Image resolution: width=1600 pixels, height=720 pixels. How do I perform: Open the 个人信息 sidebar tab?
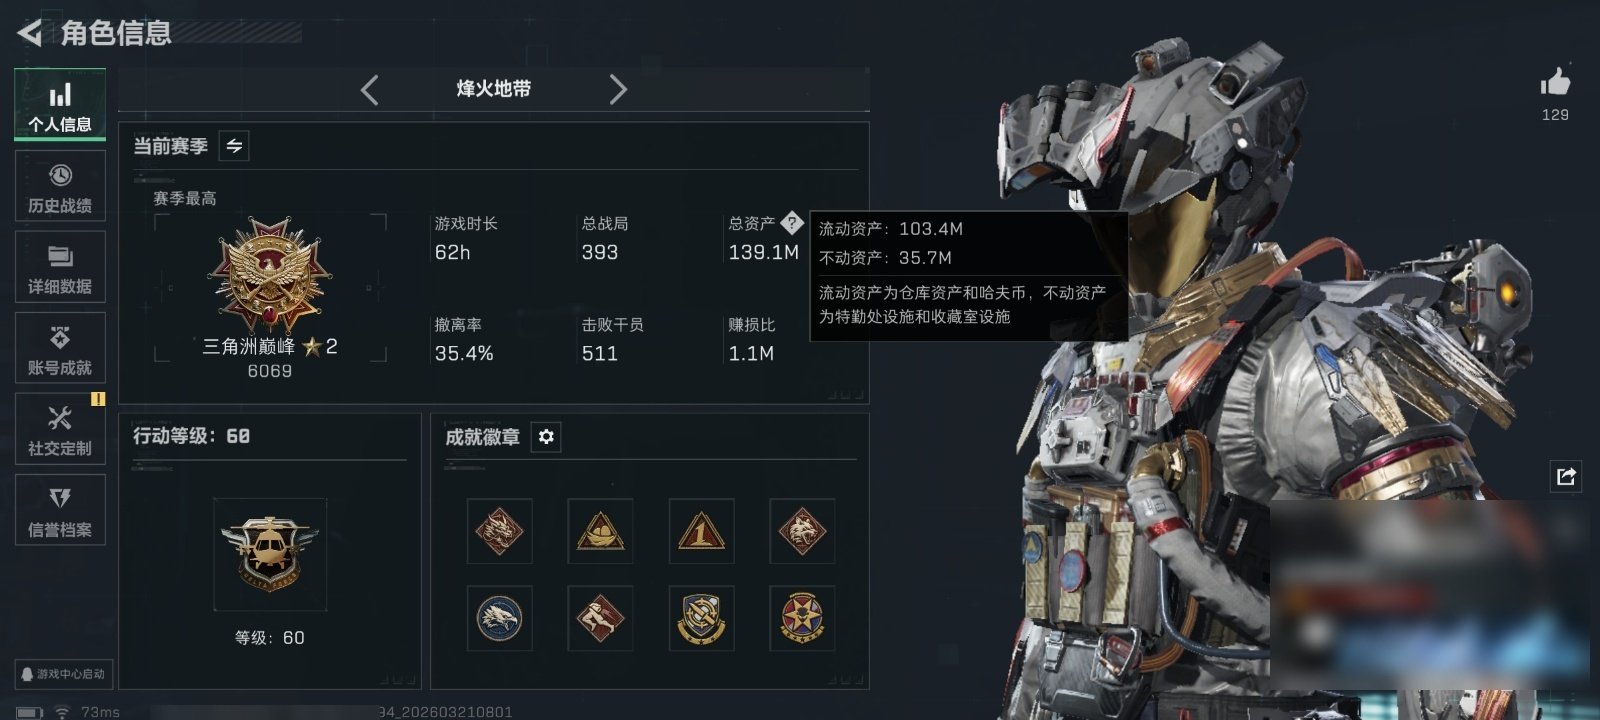click(60, 105)
